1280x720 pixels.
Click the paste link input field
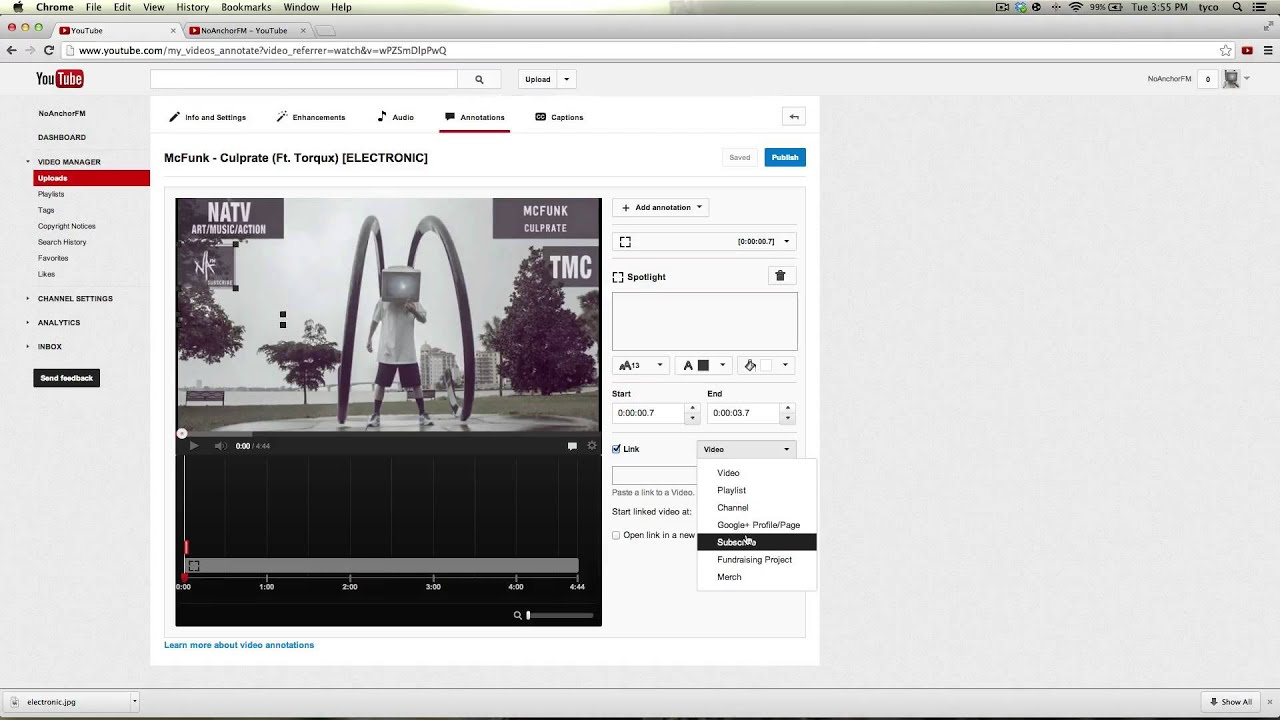click(x=654, y=476)
